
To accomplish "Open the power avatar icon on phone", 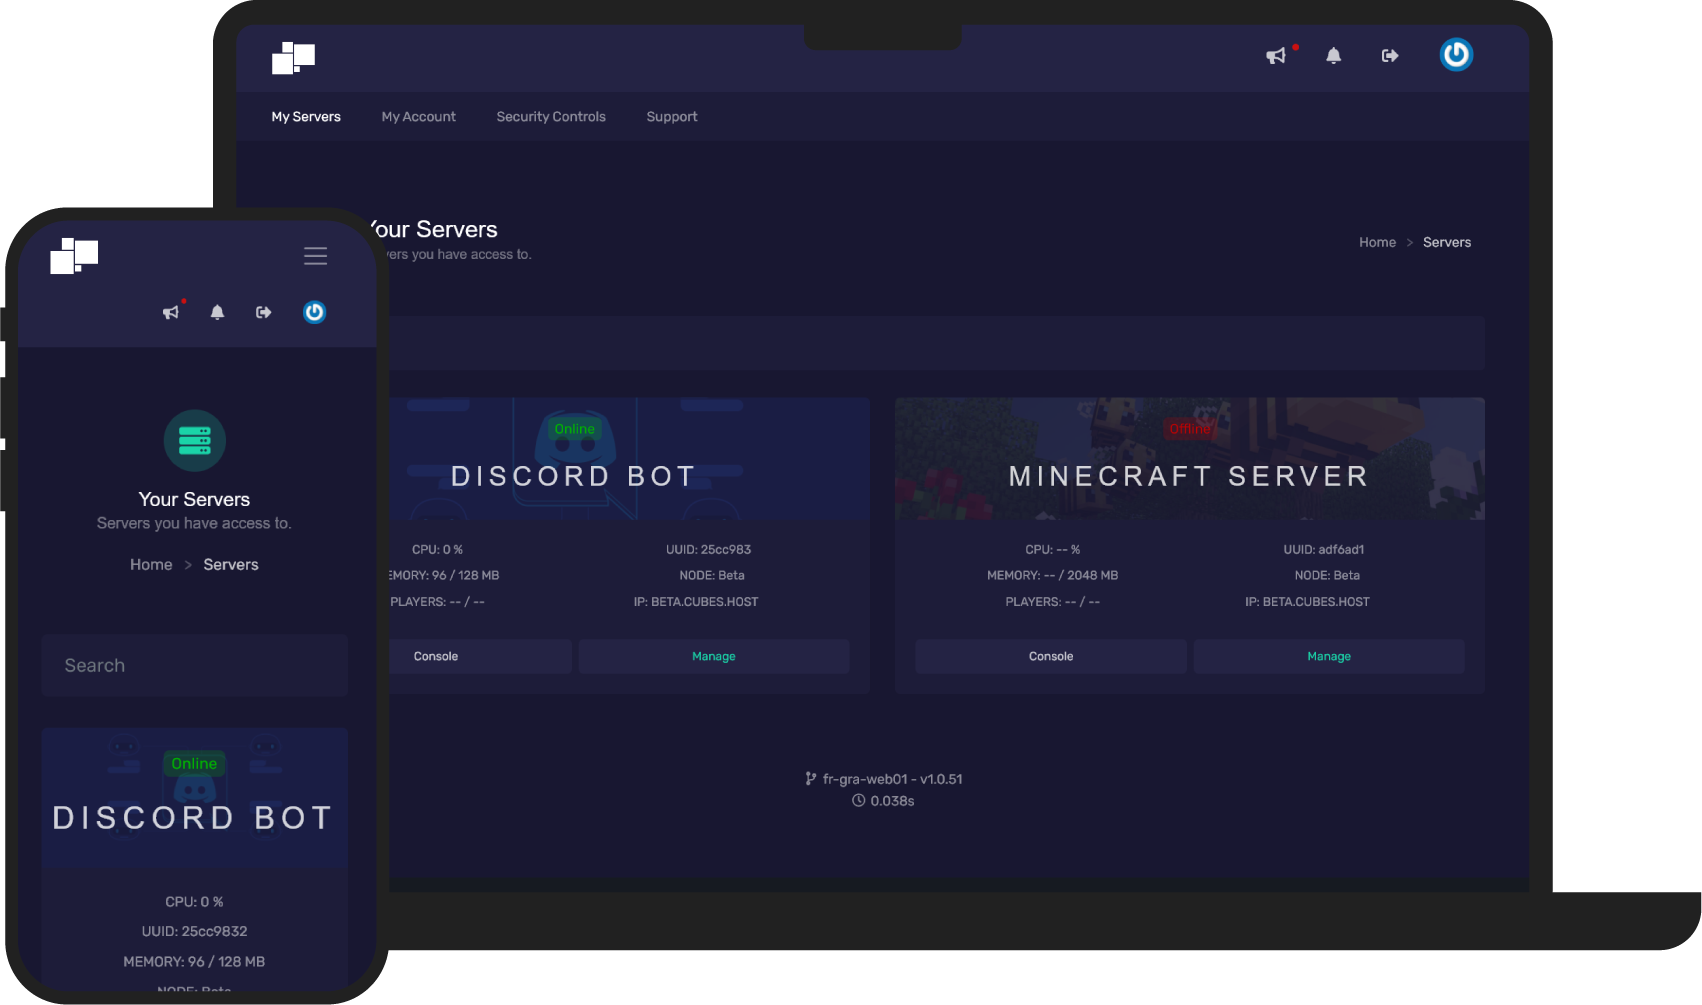I will point(314,312).
